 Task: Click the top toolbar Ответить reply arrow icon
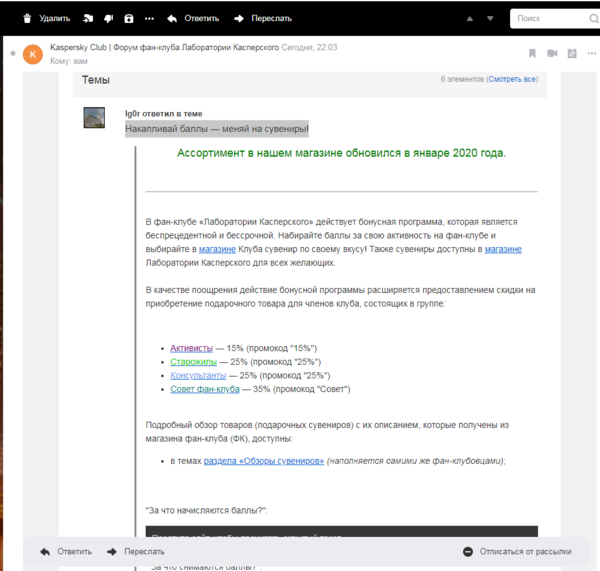click(x=172, y=18)
